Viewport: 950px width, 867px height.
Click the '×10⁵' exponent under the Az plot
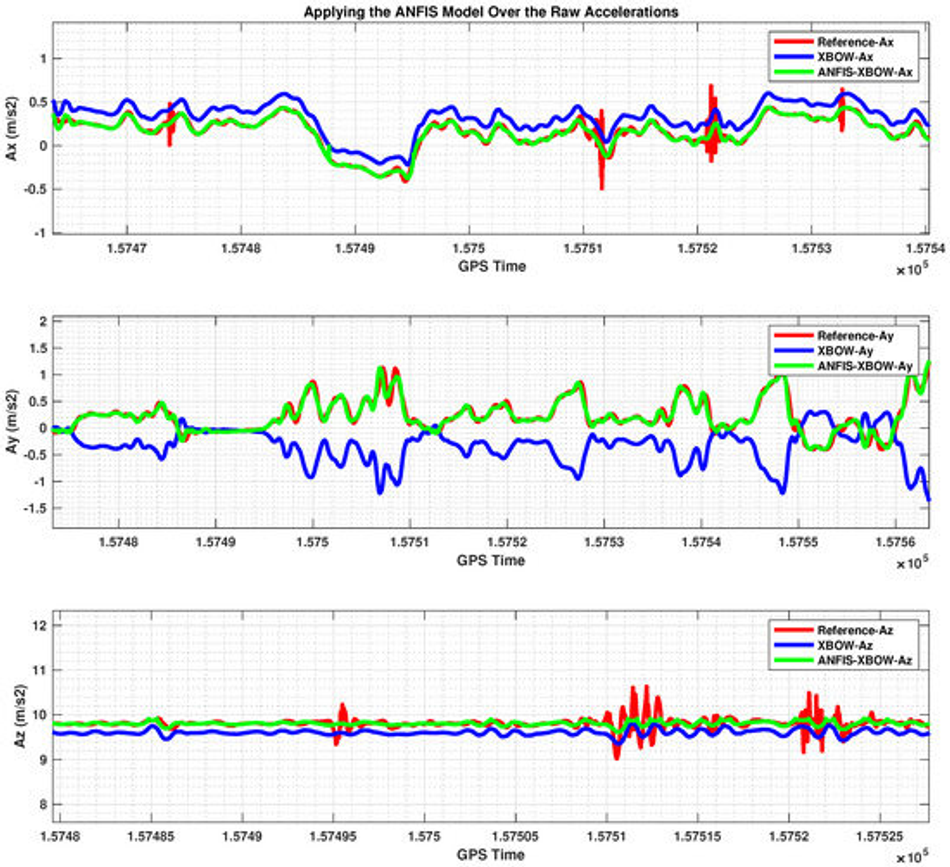912,858
